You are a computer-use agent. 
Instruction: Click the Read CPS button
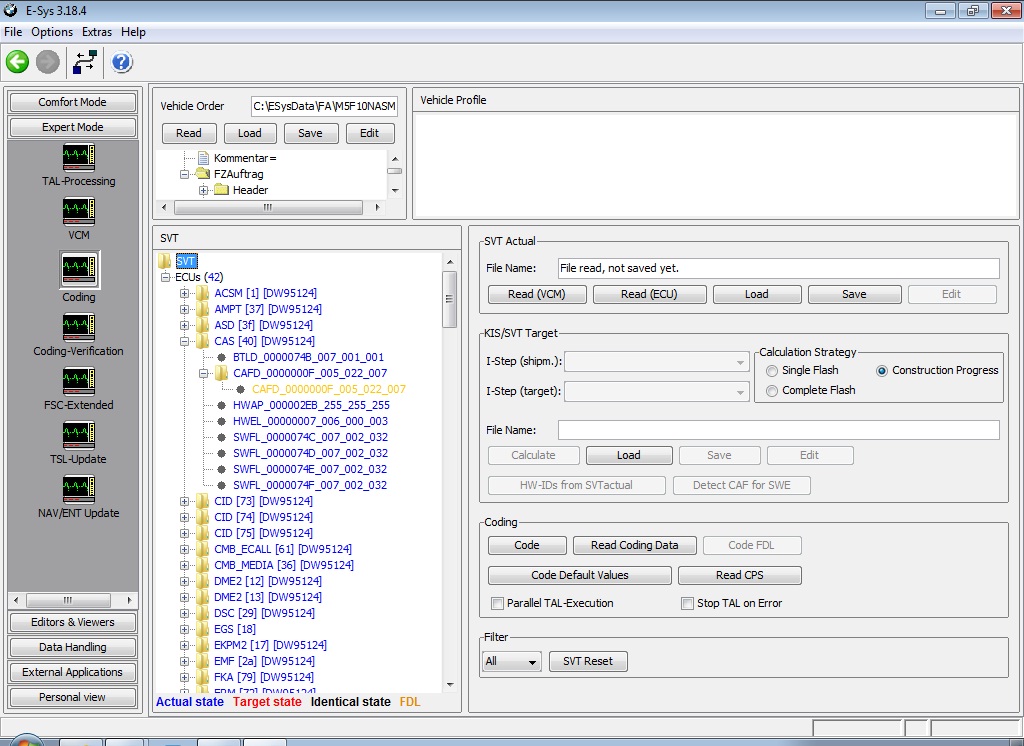pyautogui.click(x=739, y=575)
